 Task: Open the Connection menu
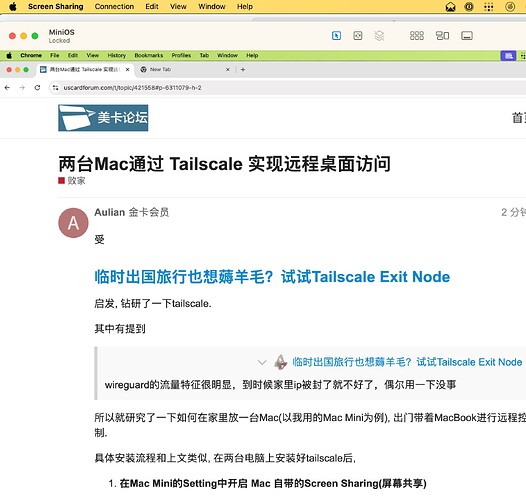point(114,6)
